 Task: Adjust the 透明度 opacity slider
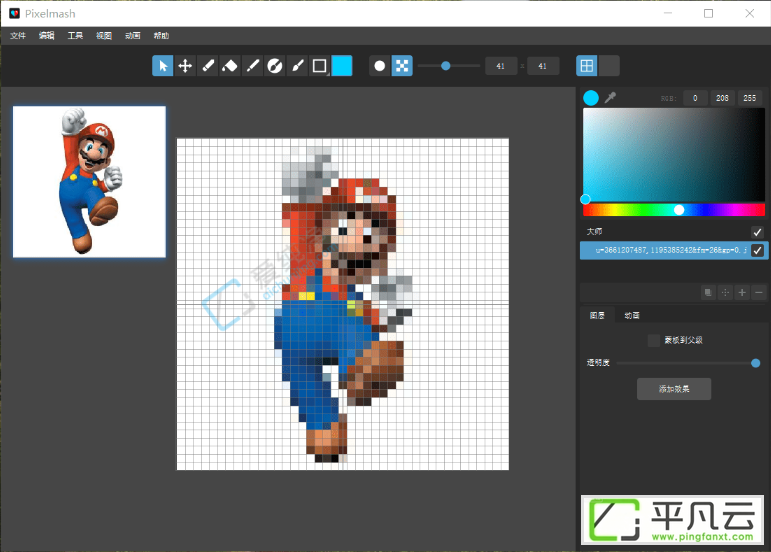(x=688, y=363)
